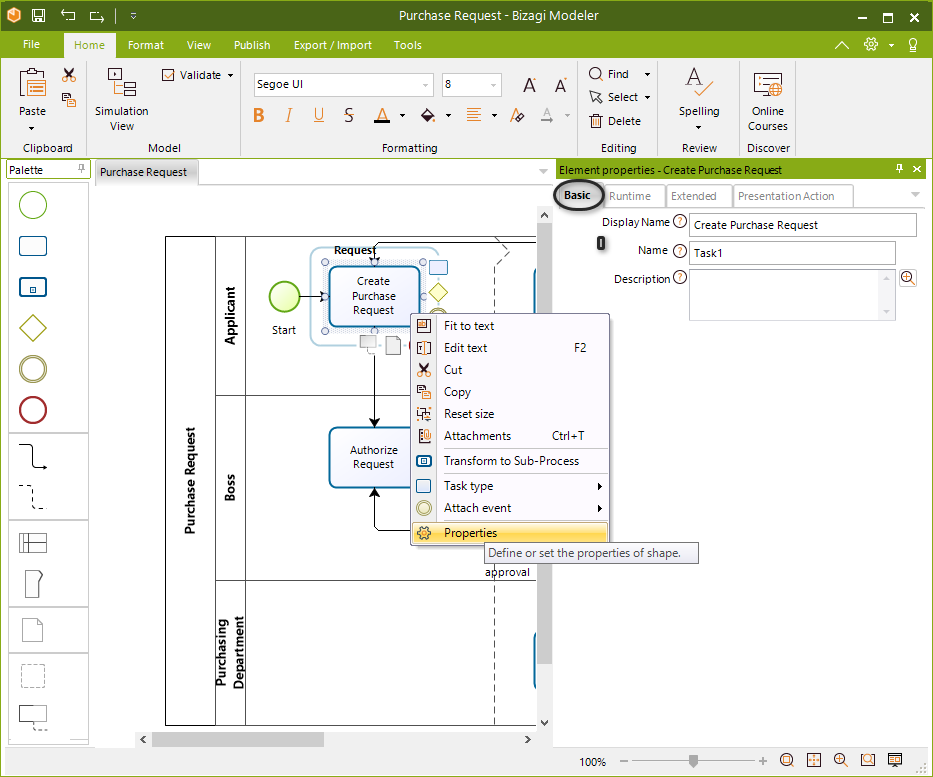Screen dimensions: 933x777
Task: Redo the action in title bar
Action: [96, 15]
